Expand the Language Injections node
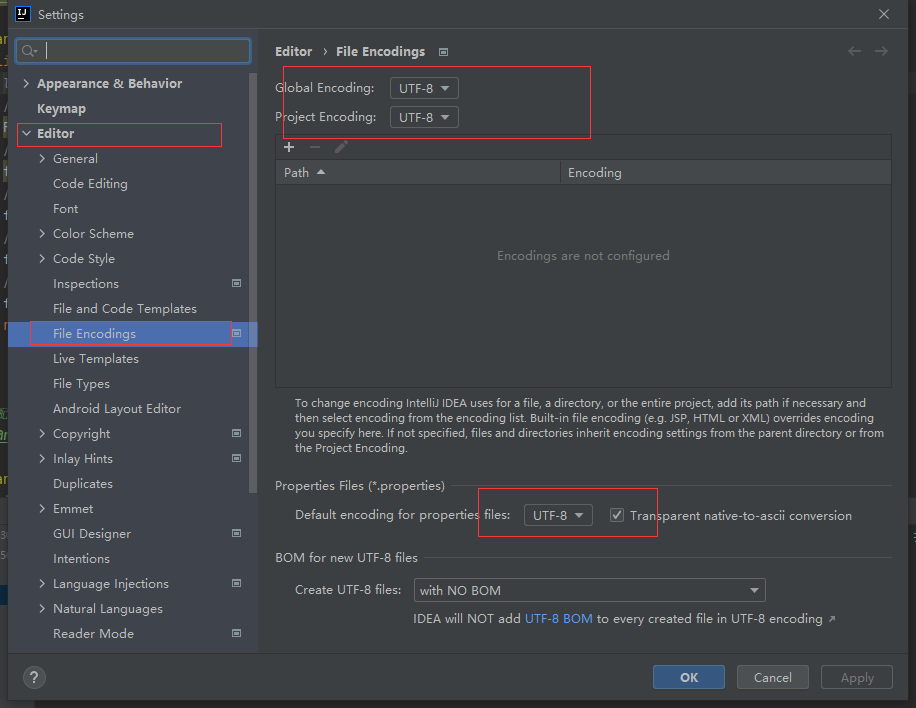Viewport: 916px width, 708px height. pyautogui.click(x=42, y=584)
